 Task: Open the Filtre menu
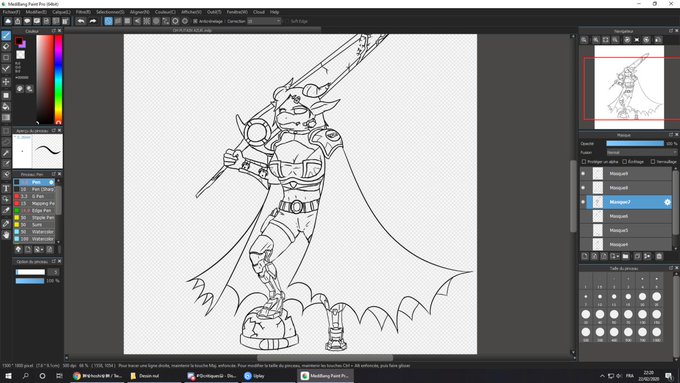(83, 12)
